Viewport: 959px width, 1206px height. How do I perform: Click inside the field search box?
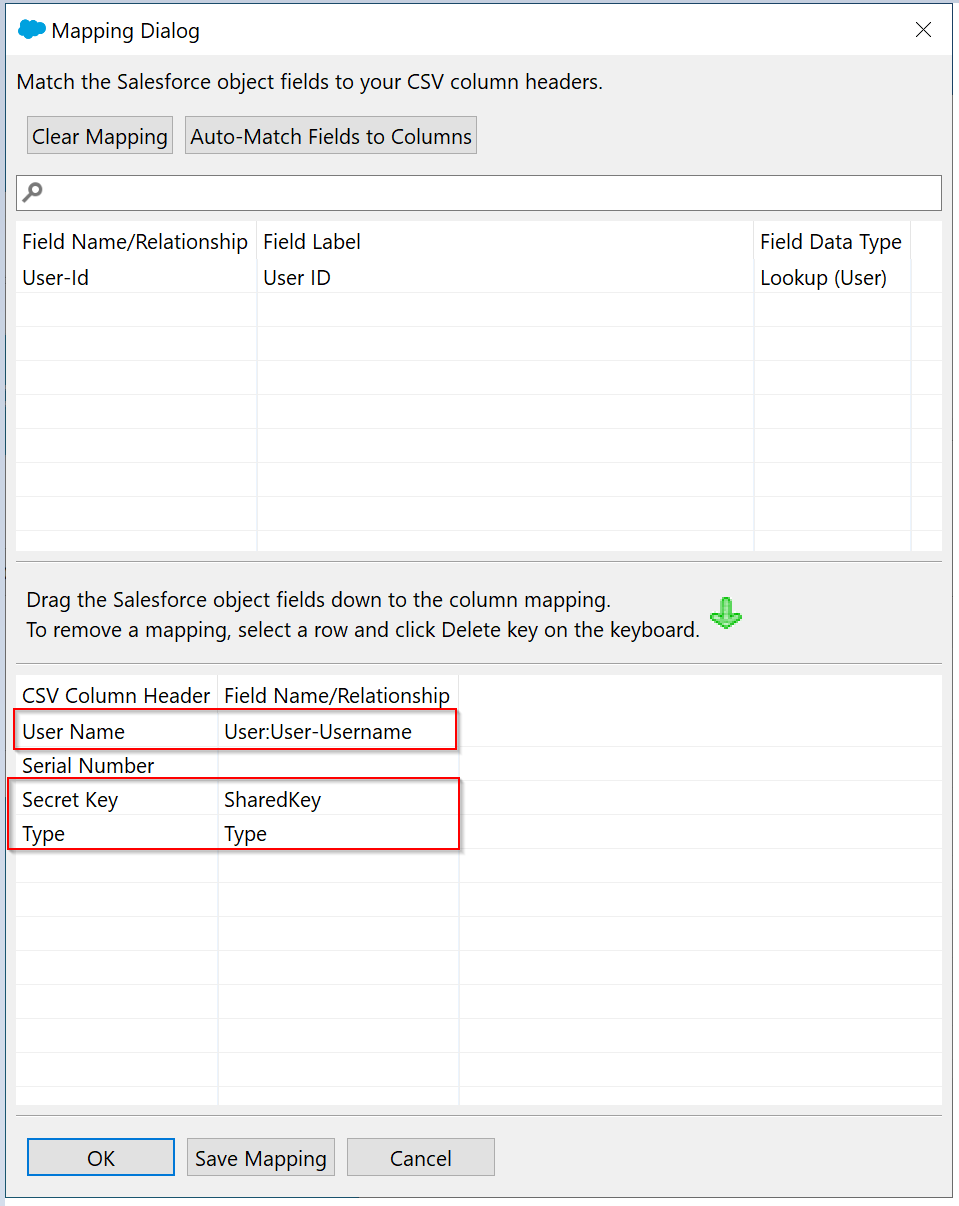click(x=490, y=193)
